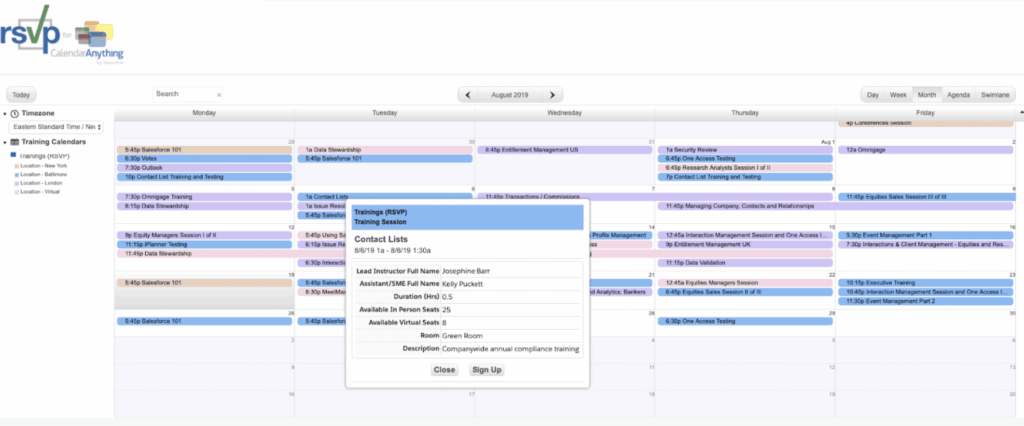The height and width of the screenshot is (426, 1024).
Task: Open 8:45p Entitlement Management US event
Action: pos(565,150)
